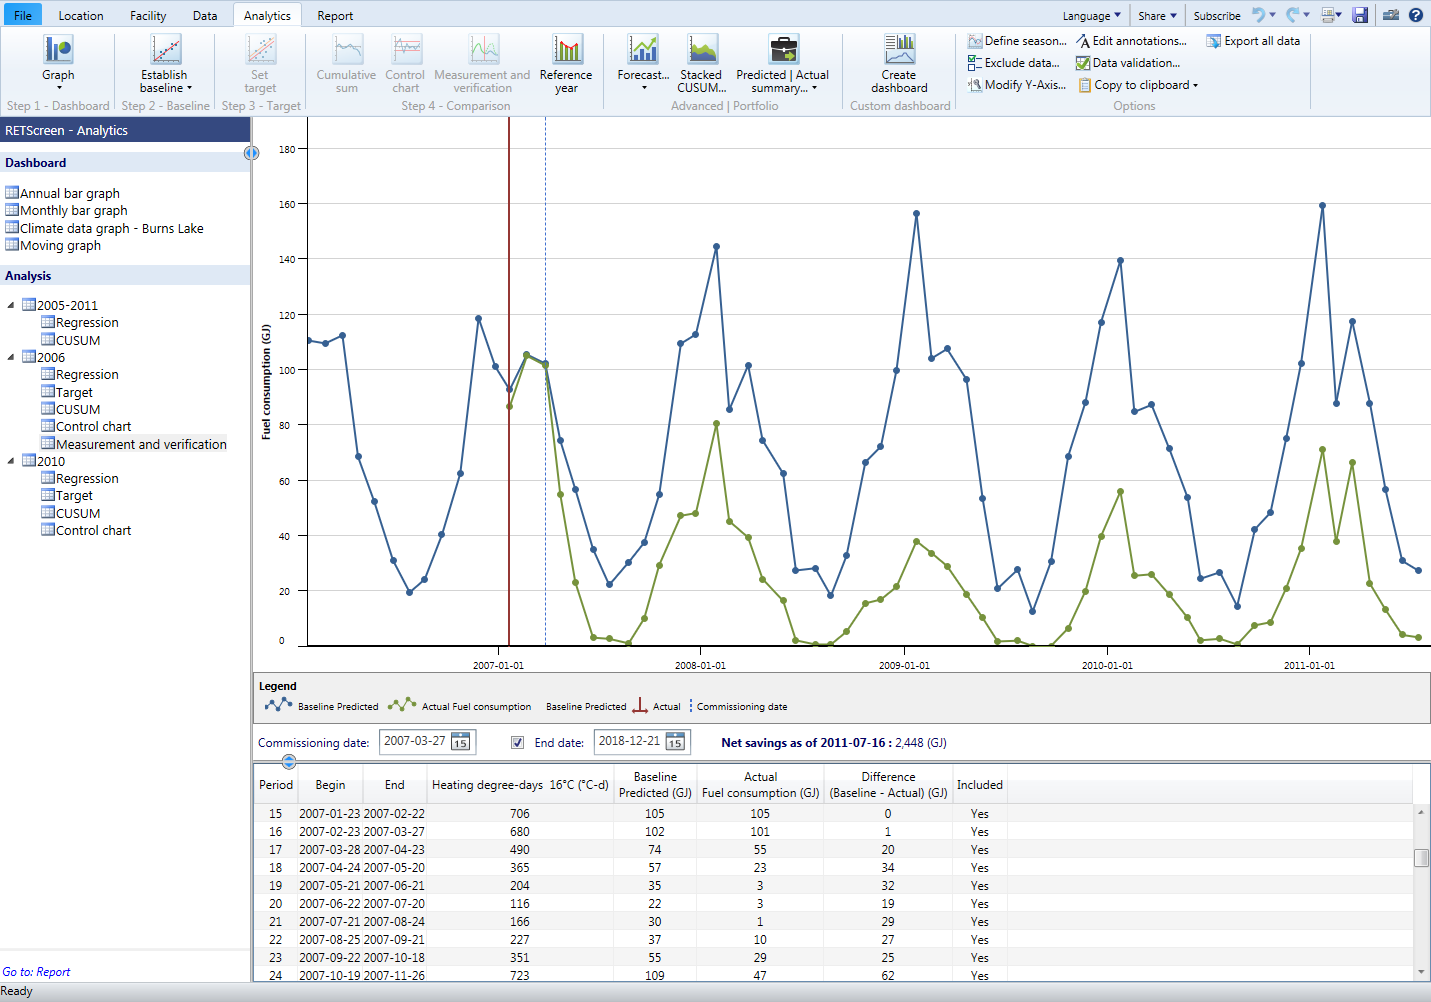
Task: Open the quick access toolbar dropdown
Action: [1331, 15]
